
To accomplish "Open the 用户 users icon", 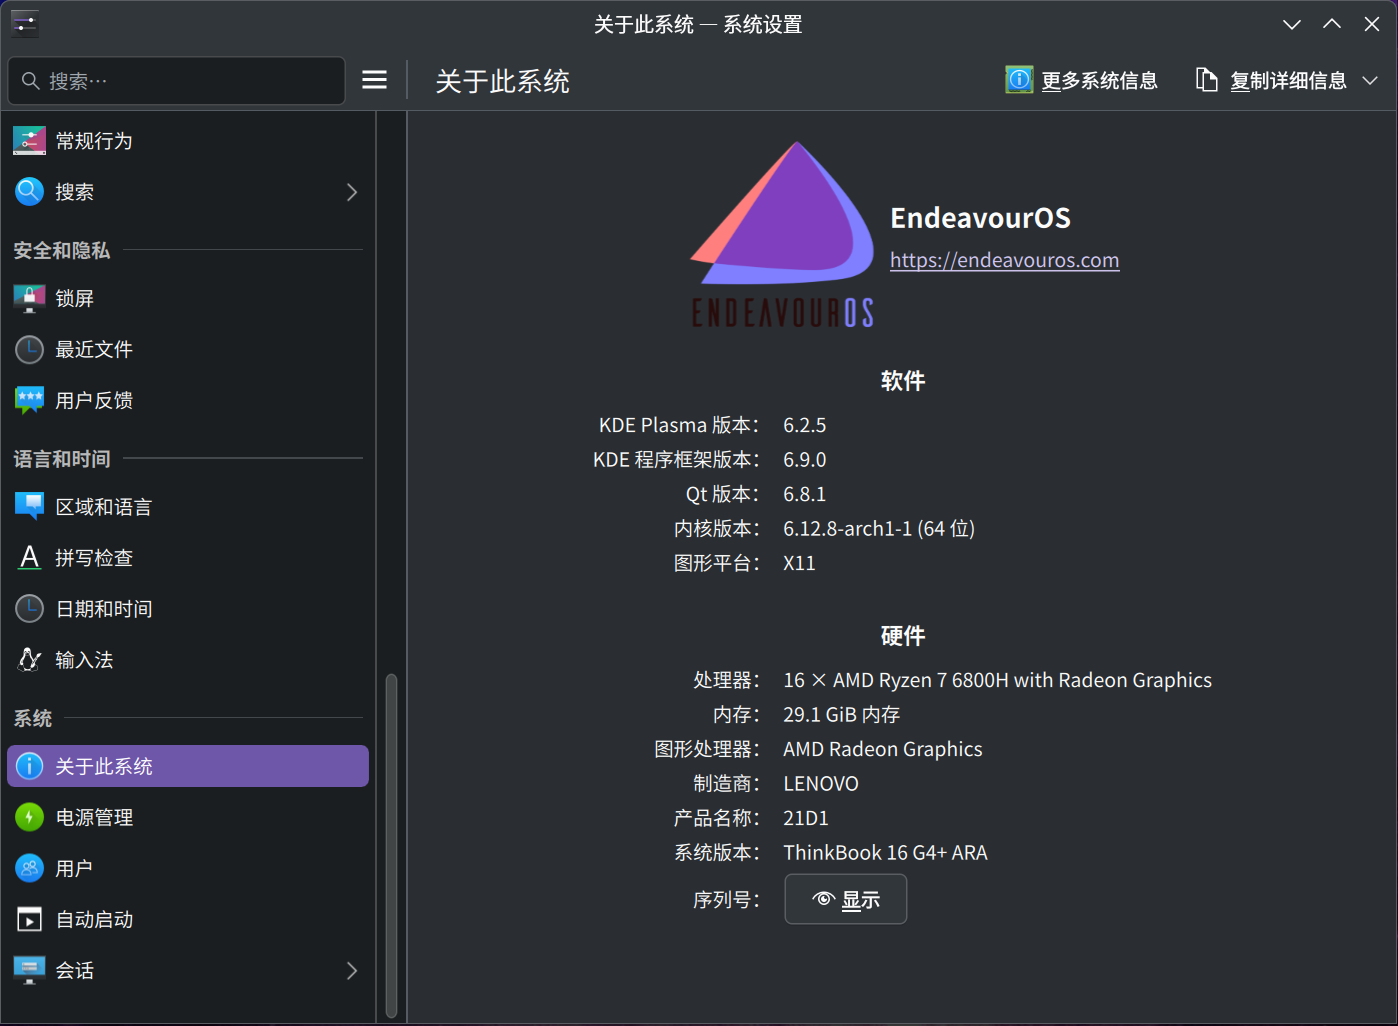I will click(29, 868).
